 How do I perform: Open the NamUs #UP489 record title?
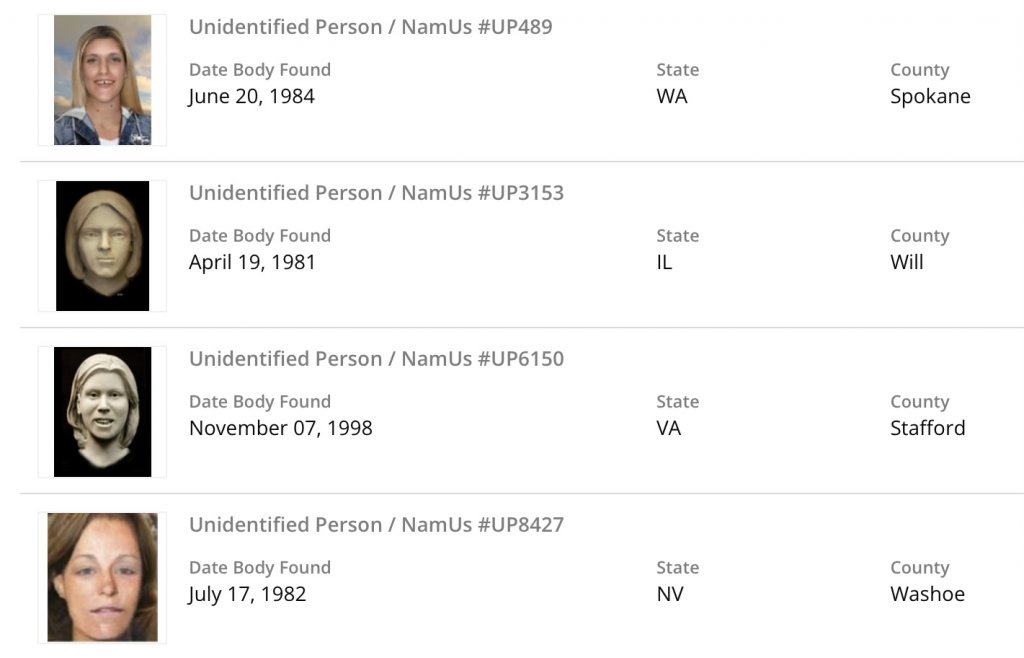(370, 27)
